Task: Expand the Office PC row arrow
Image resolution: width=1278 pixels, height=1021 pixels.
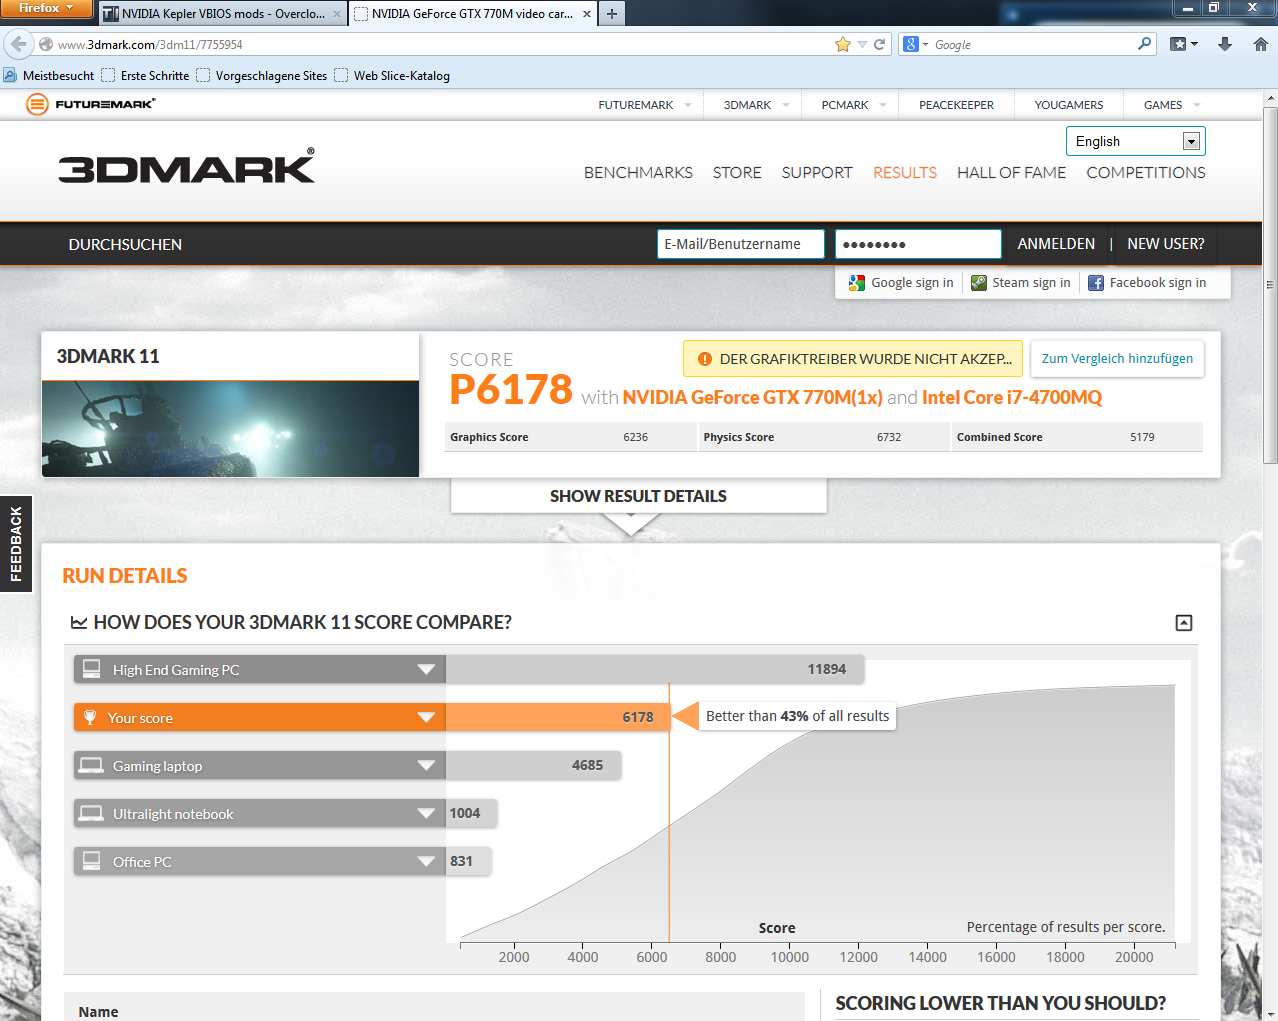Action: click(x=426, y=861)
